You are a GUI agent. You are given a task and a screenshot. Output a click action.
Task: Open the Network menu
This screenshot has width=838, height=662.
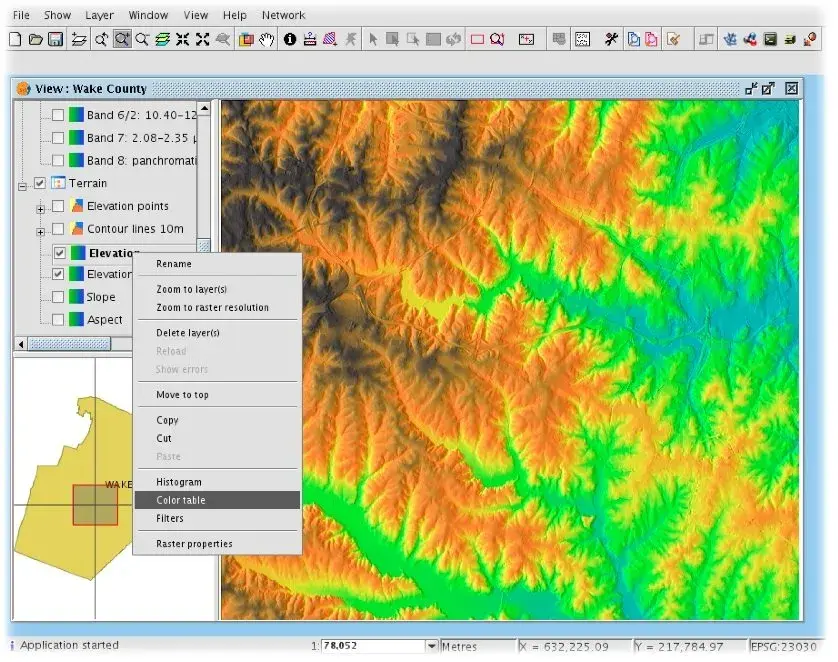coord(283,14)
